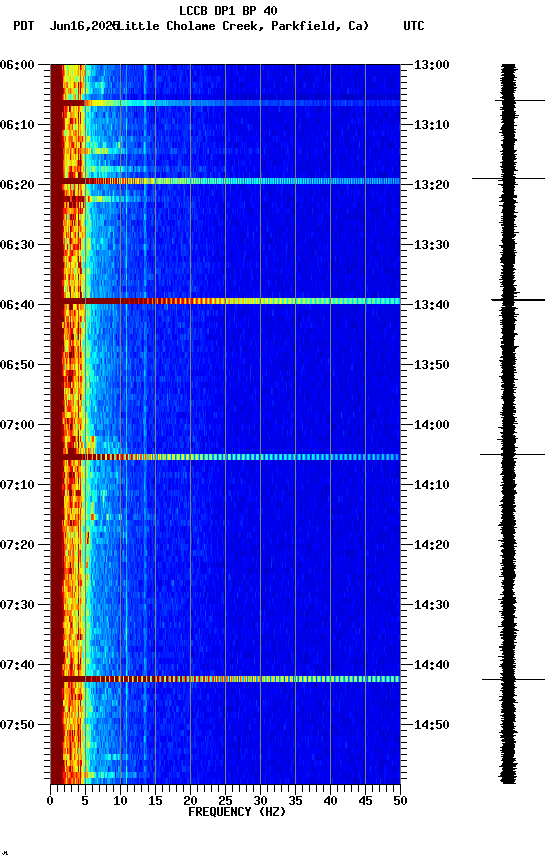552x864 pixels.
Task: Click the 10 Hz frequency tick label
Action: click(120, 801)
